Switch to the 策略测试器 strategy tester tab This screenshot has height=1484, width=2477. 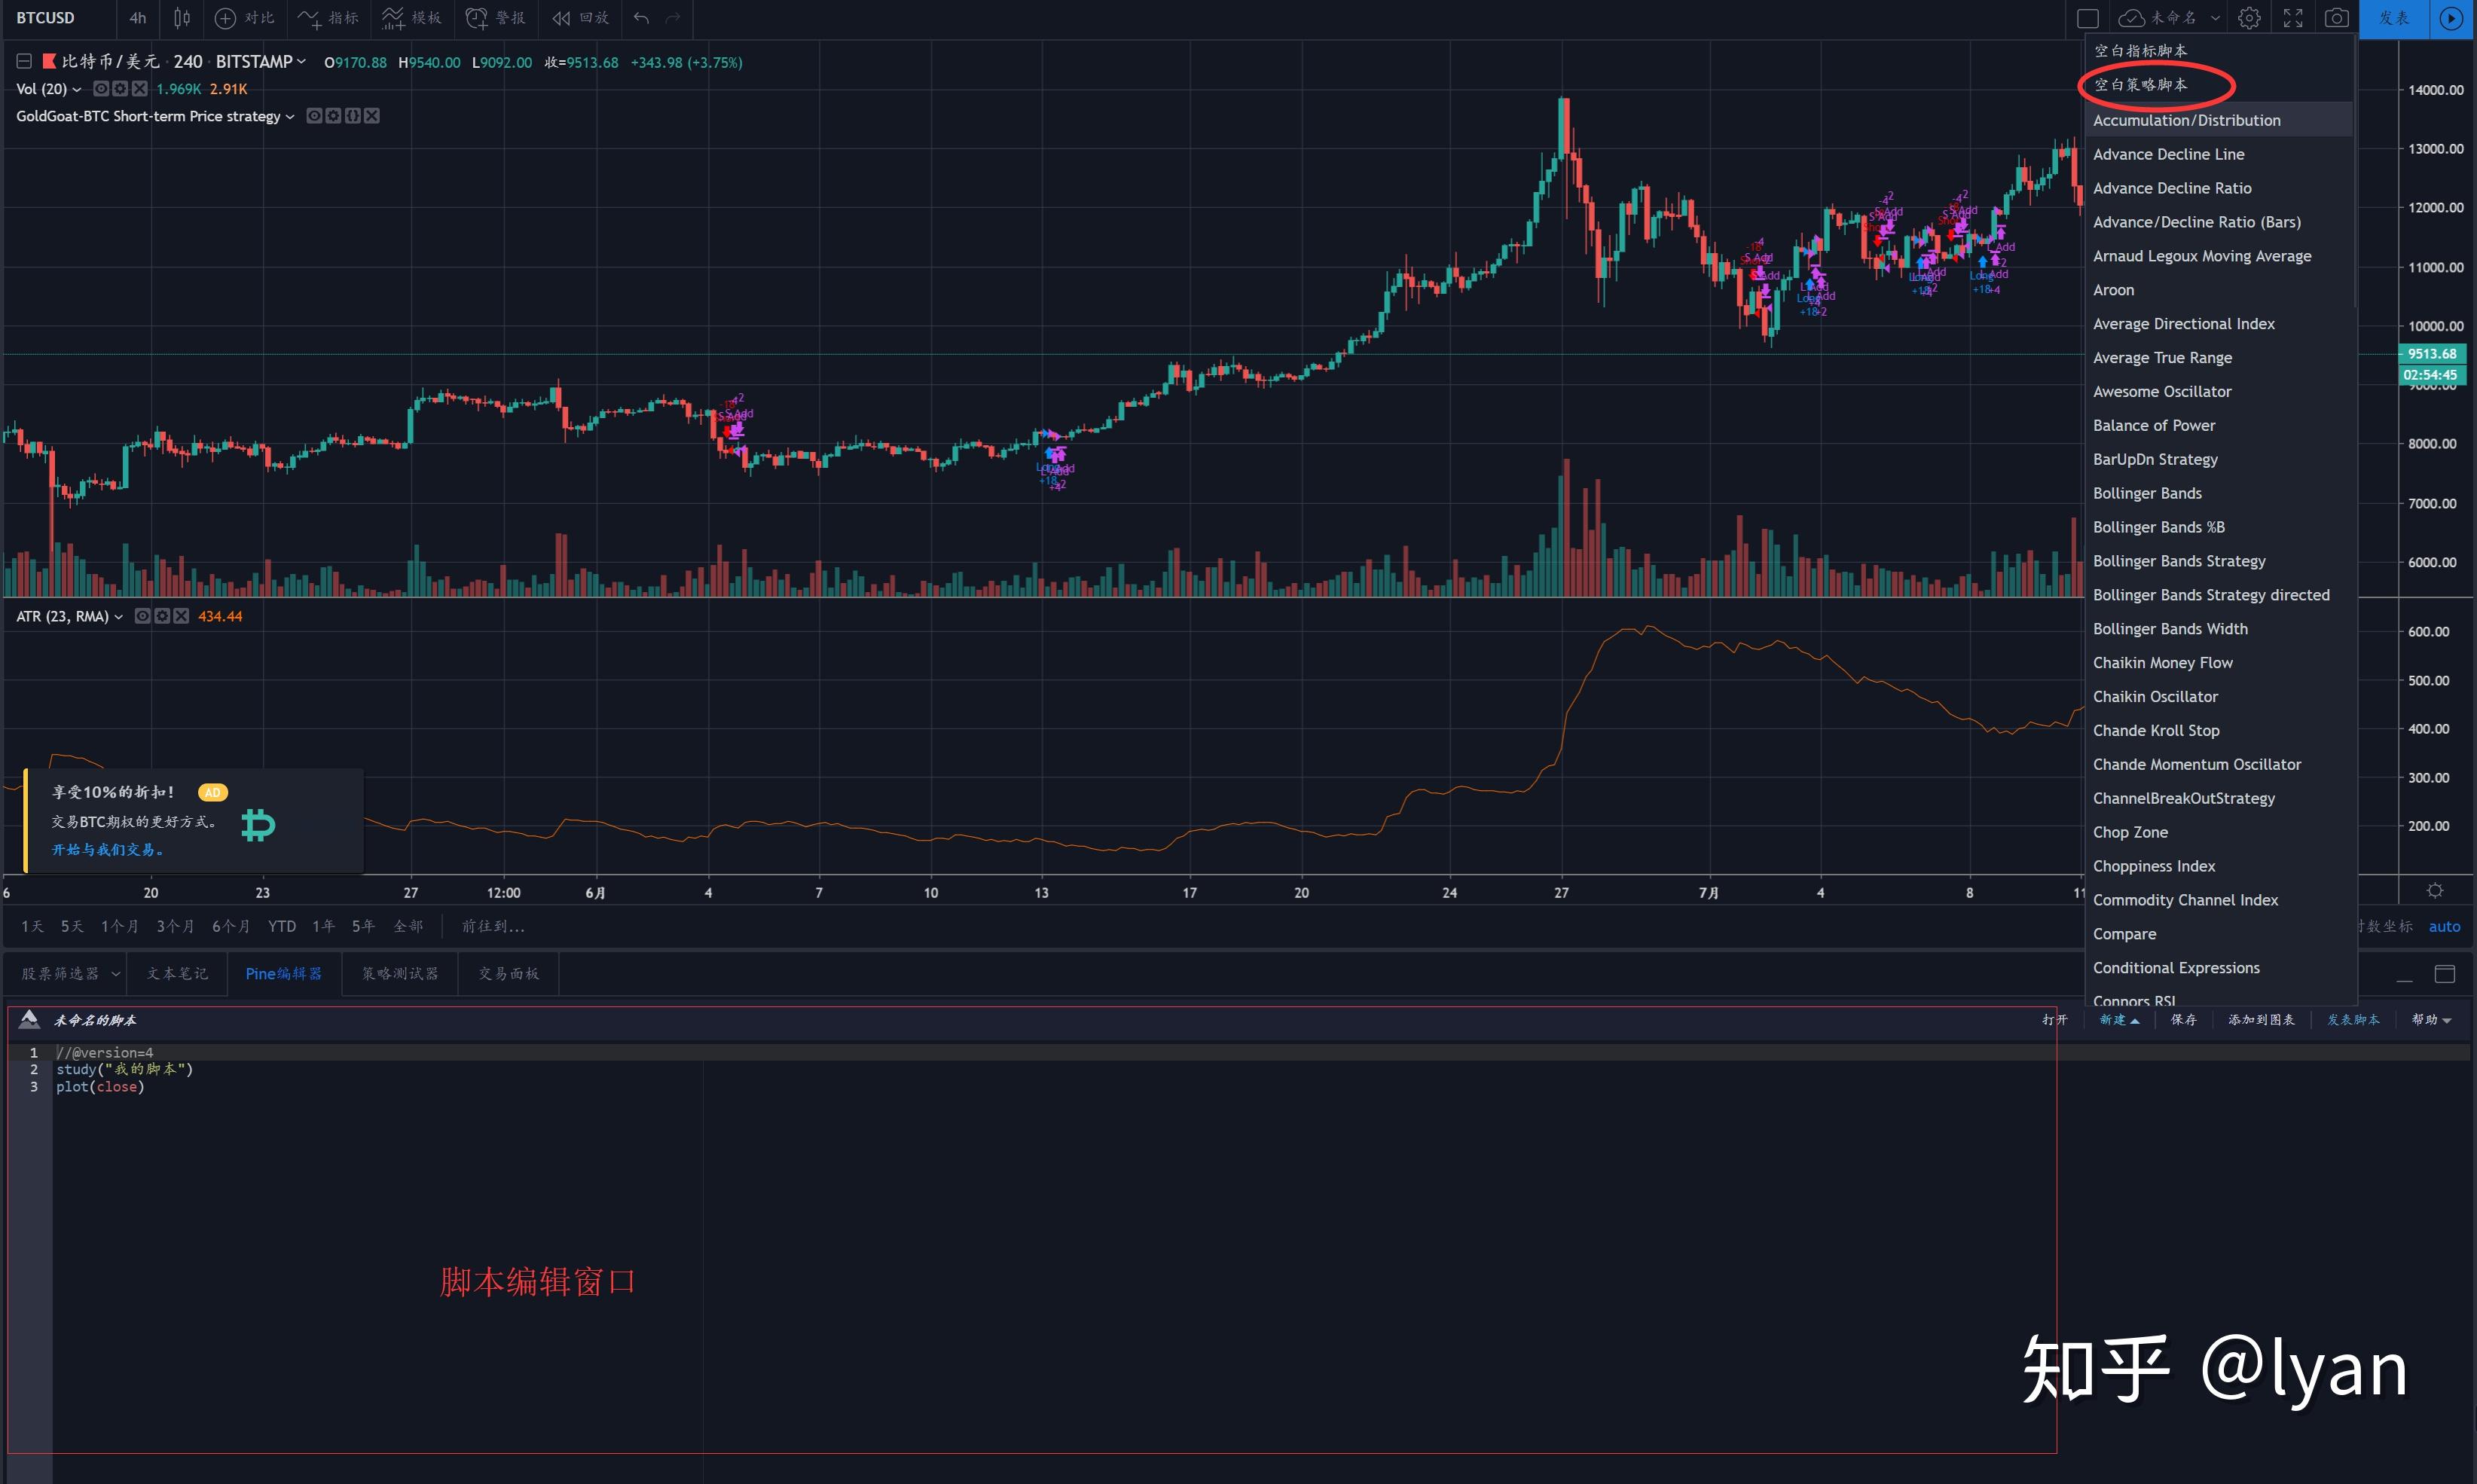click(x=400, y=973)
